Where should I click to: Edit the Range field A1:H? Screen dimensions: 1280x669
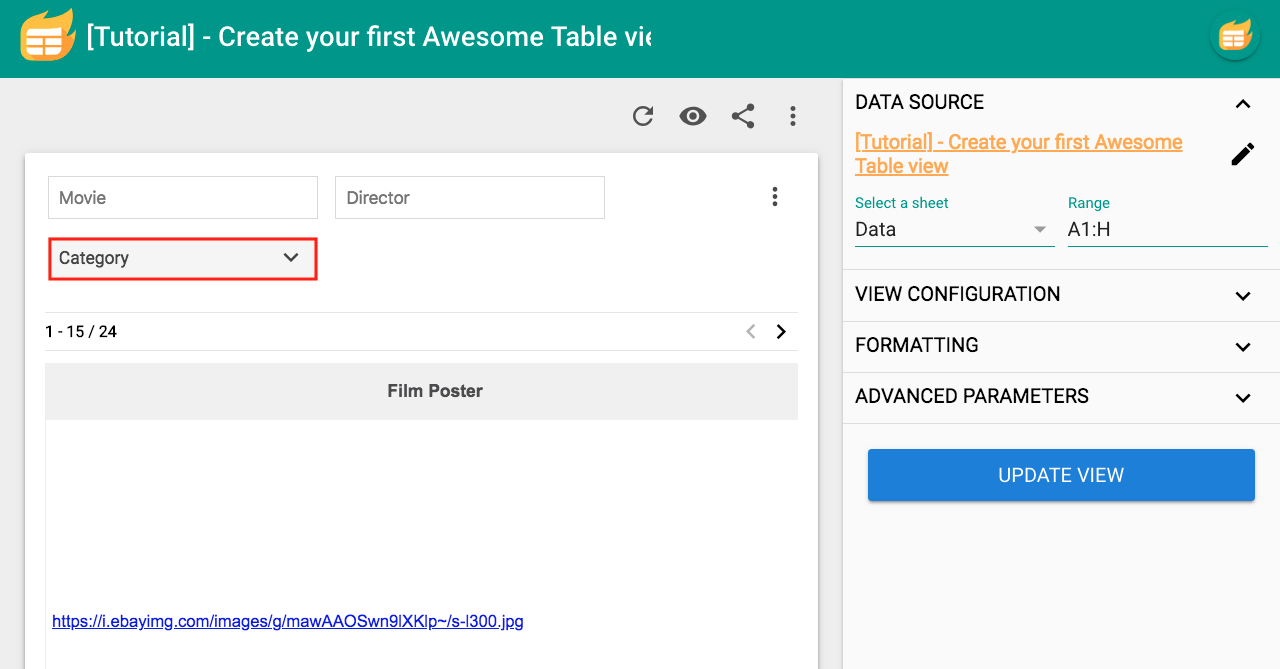point(1167,229)
